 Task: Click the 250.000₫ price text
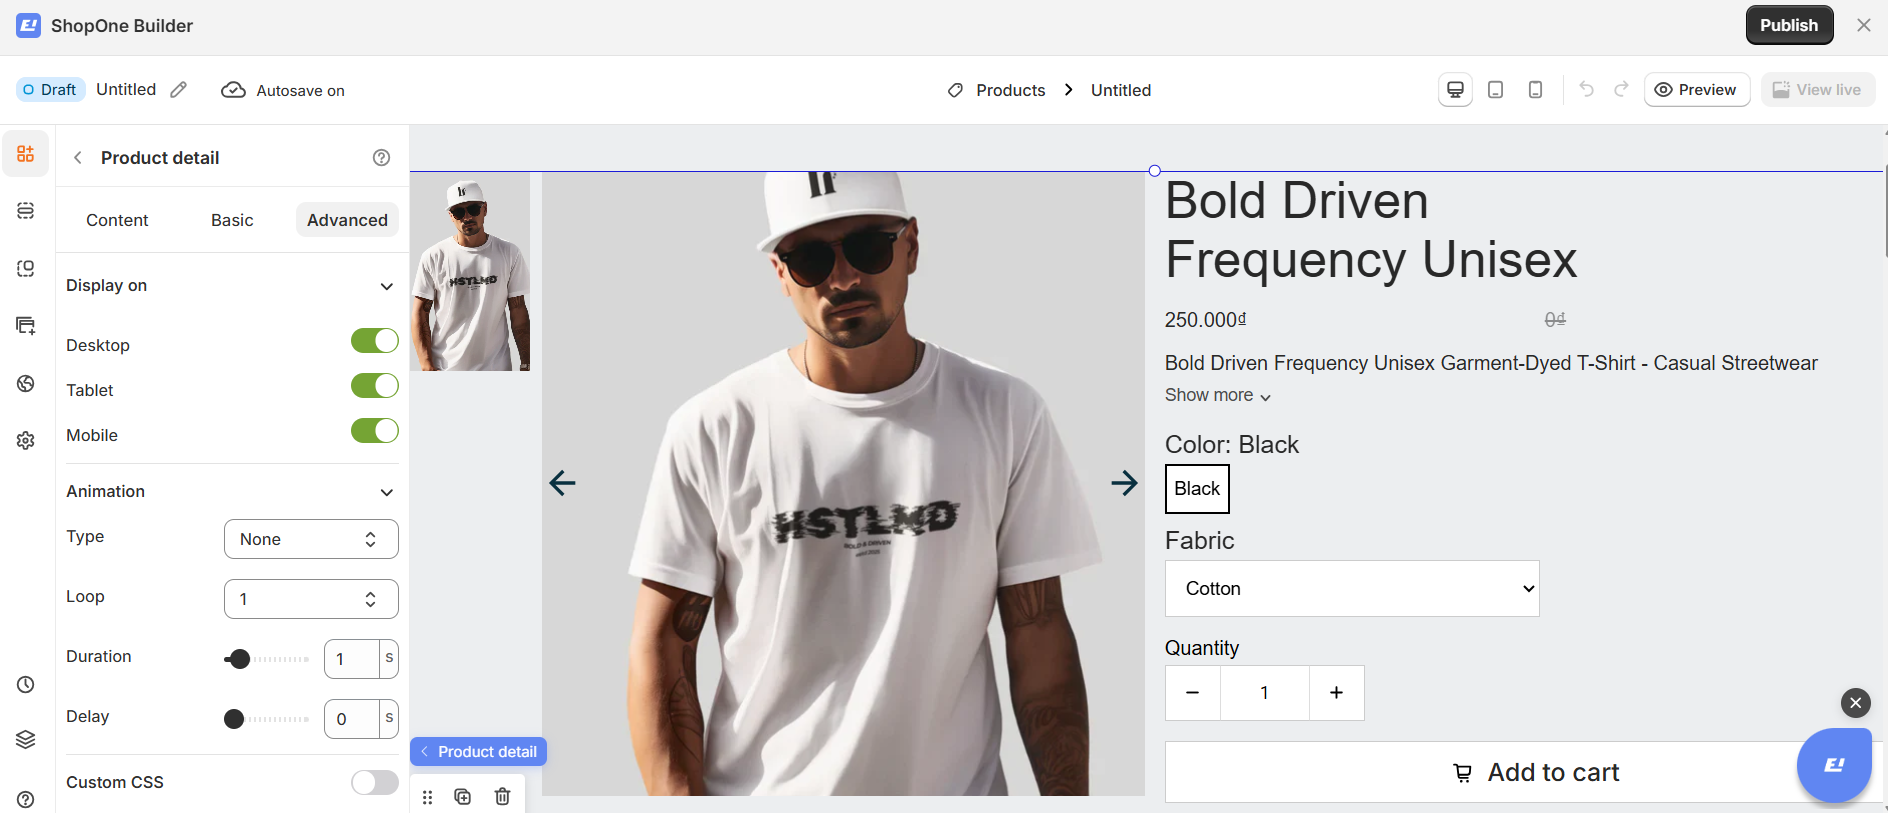click(1206, 320)
